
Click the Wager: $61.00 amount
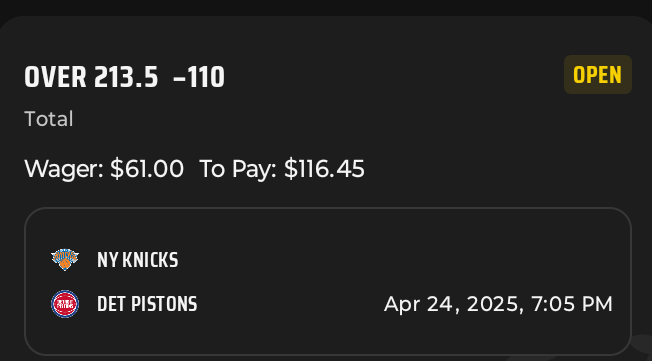coord(104,169)
